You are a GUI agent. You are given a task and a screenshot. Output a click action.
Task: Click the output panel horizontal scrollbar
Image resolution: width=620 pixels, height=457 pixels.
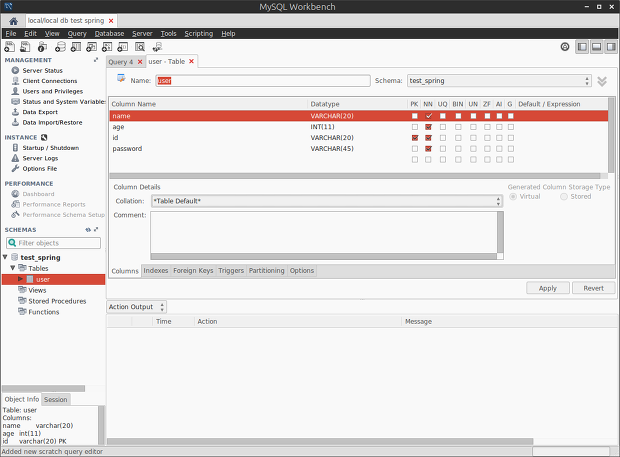click(x=320, y=441)
